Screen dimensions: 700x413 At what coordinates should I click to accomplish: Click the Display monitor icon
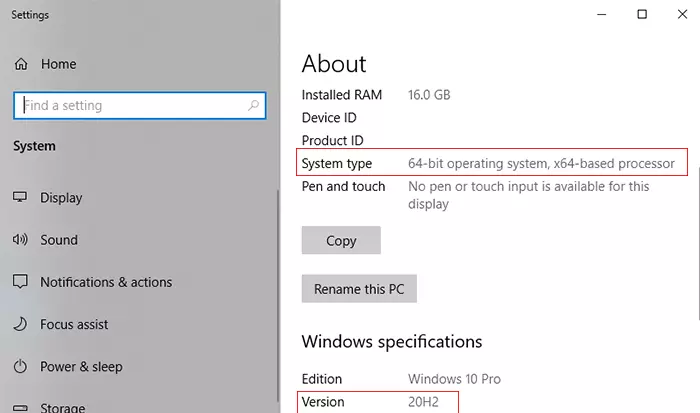pos(20,197)
